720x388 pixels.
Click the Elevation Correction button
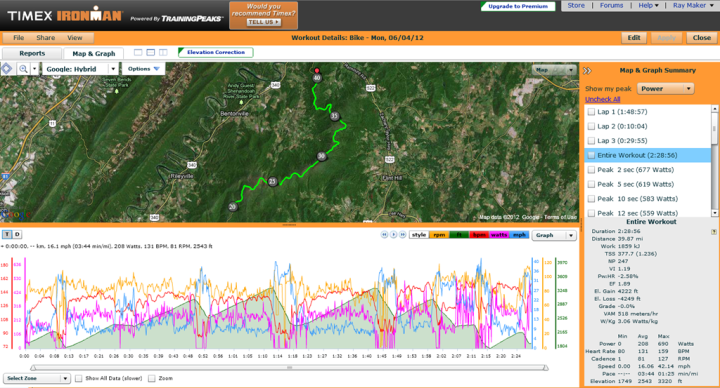(215, 52)
